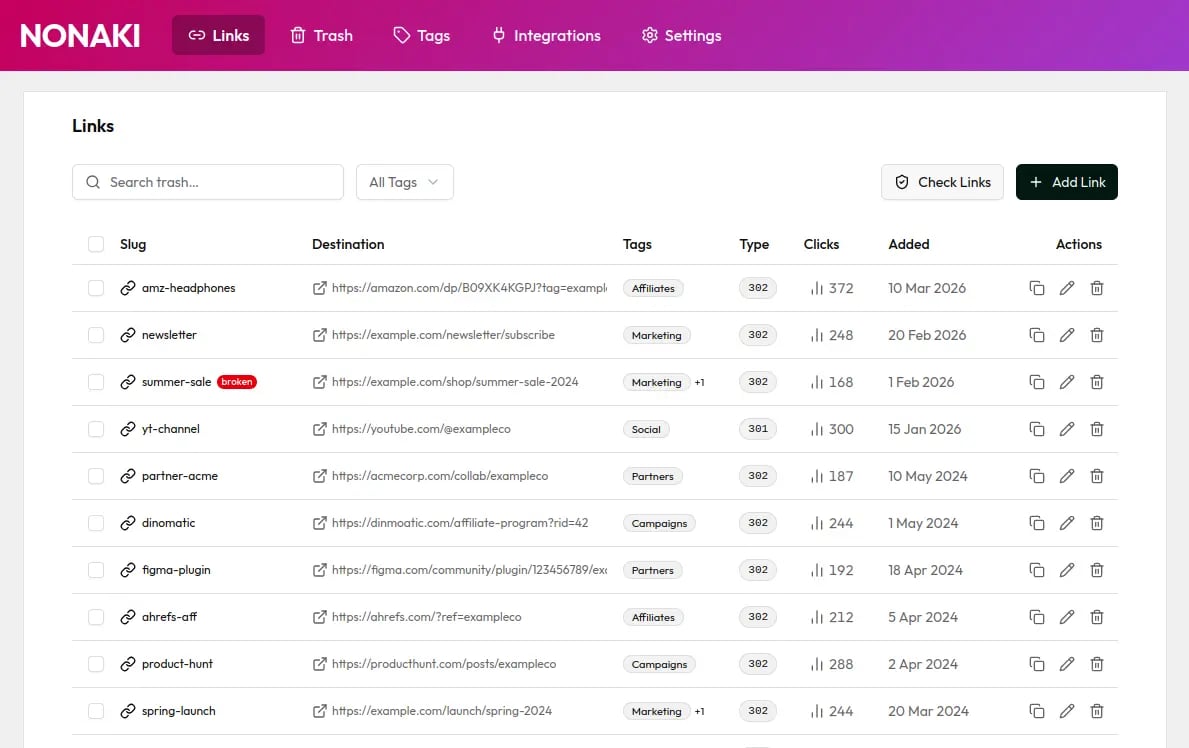Viewport: 1189px width, 748px height.
Task: Edit the summer-sale link
Action: (1067, 382)
